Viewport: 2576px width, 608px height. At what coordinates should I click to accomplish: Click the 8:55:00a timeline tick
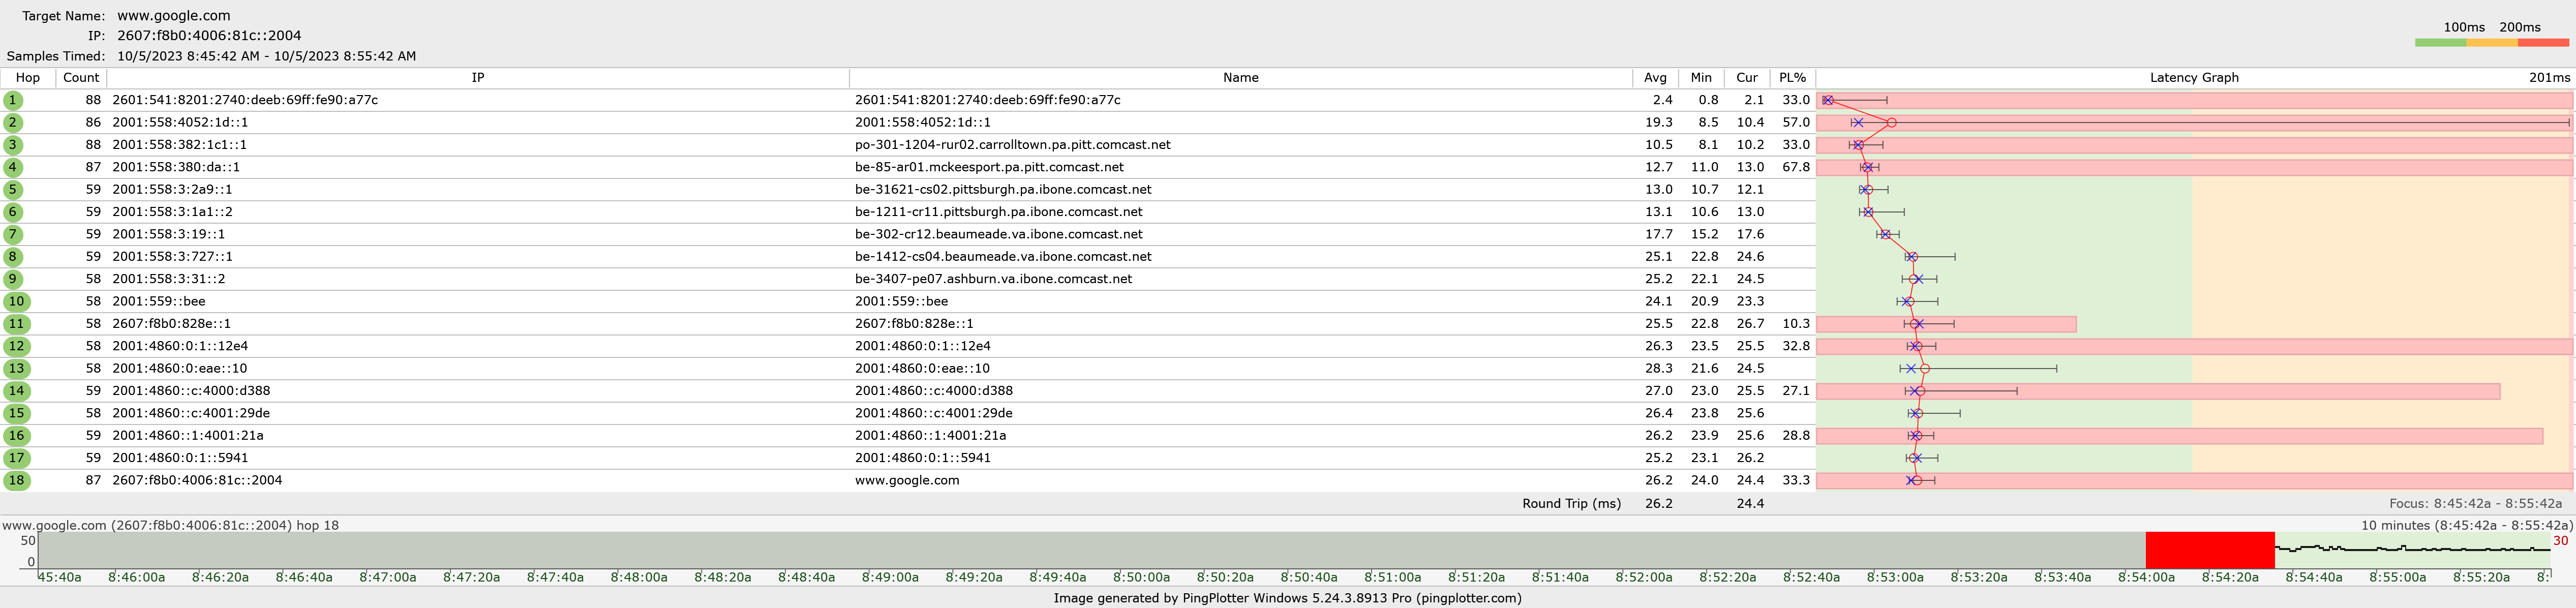coord(2397,577)
